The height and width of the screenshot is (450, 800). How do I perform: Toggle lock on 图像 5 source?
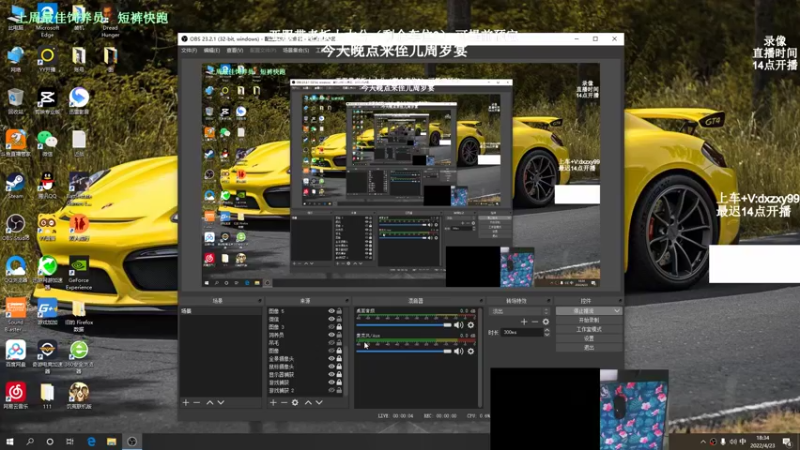click(339, 311)
